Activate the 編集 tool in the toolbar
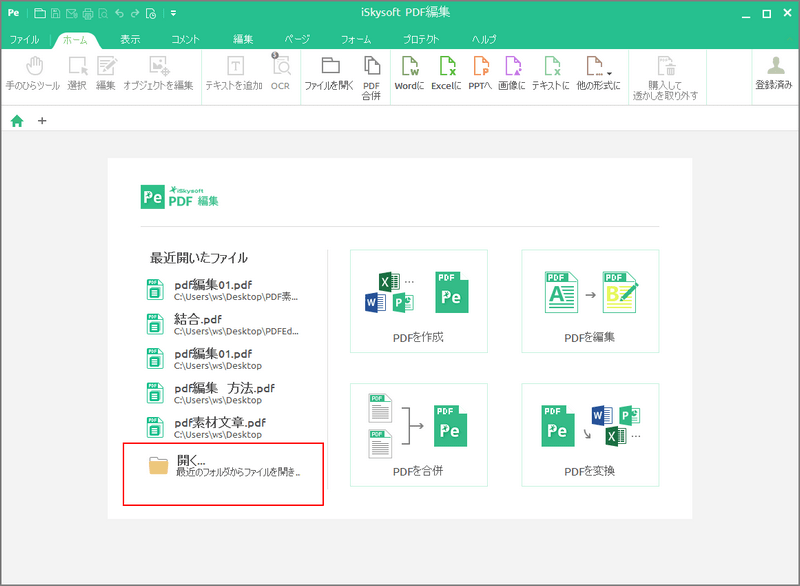 pyautogui.click(x=106, y=74)
